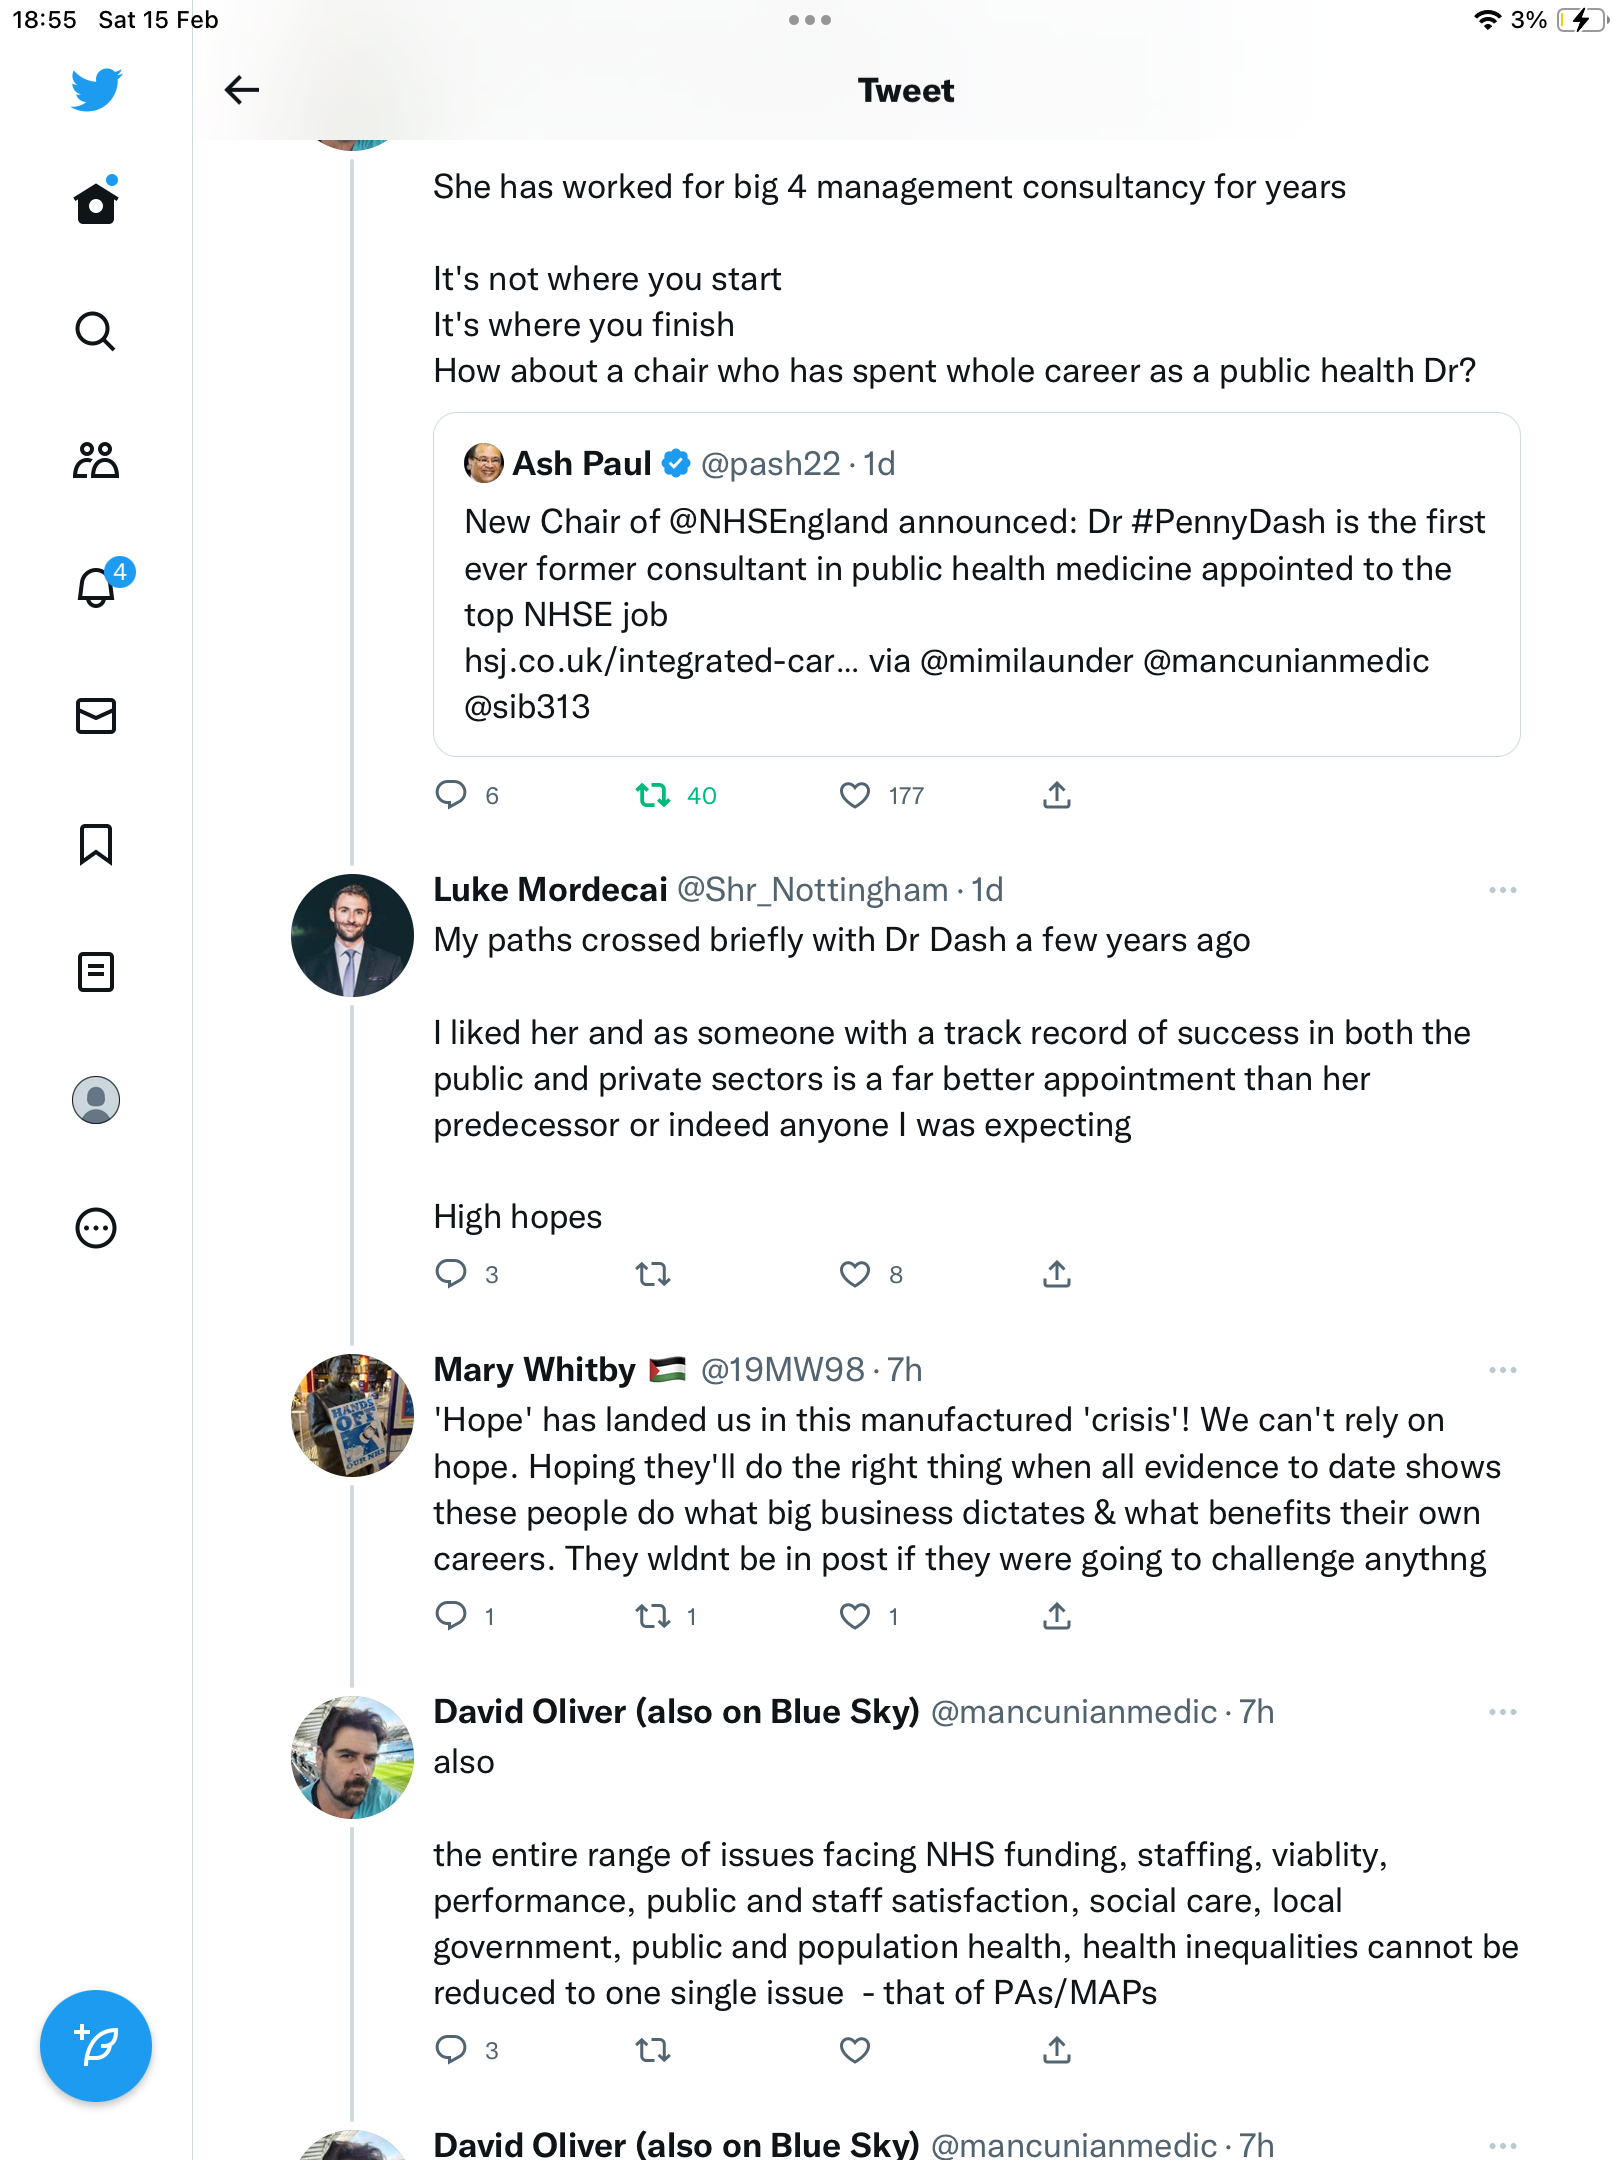
Task: Open the three-dot multitasking menu at top
Action: click(x=809, y=20)
